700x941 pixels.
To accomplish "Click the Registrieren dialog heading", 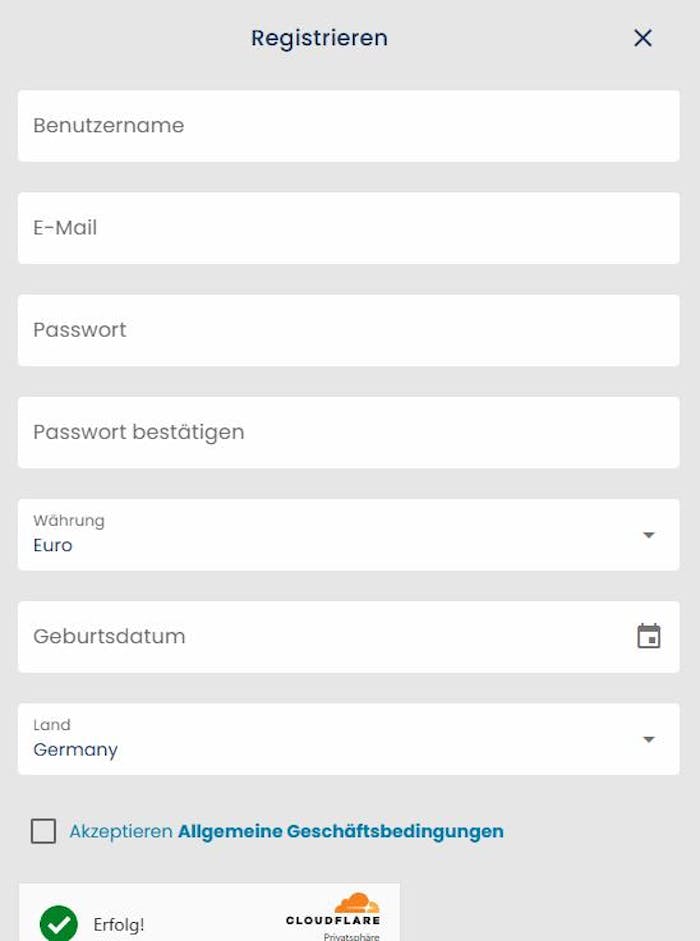I will (x=319, y=38).
